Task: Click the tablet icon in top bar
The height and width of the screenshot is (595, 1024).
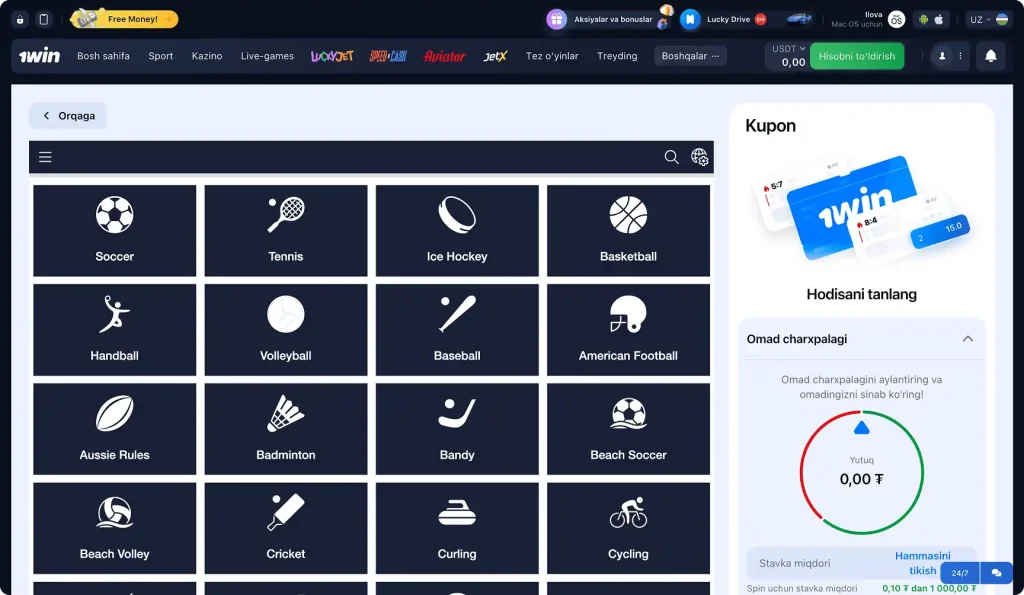Action: (44, 20)
